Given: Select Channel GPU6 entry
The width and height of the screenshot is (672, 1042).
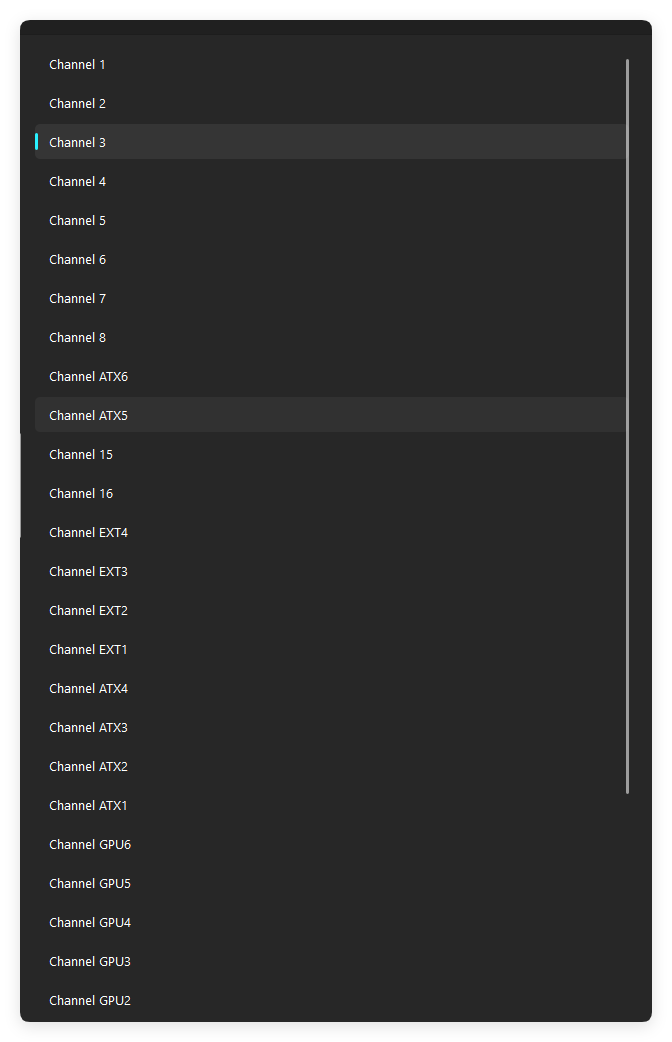Looking at the screenshot, I should click(x=332, y=845).
